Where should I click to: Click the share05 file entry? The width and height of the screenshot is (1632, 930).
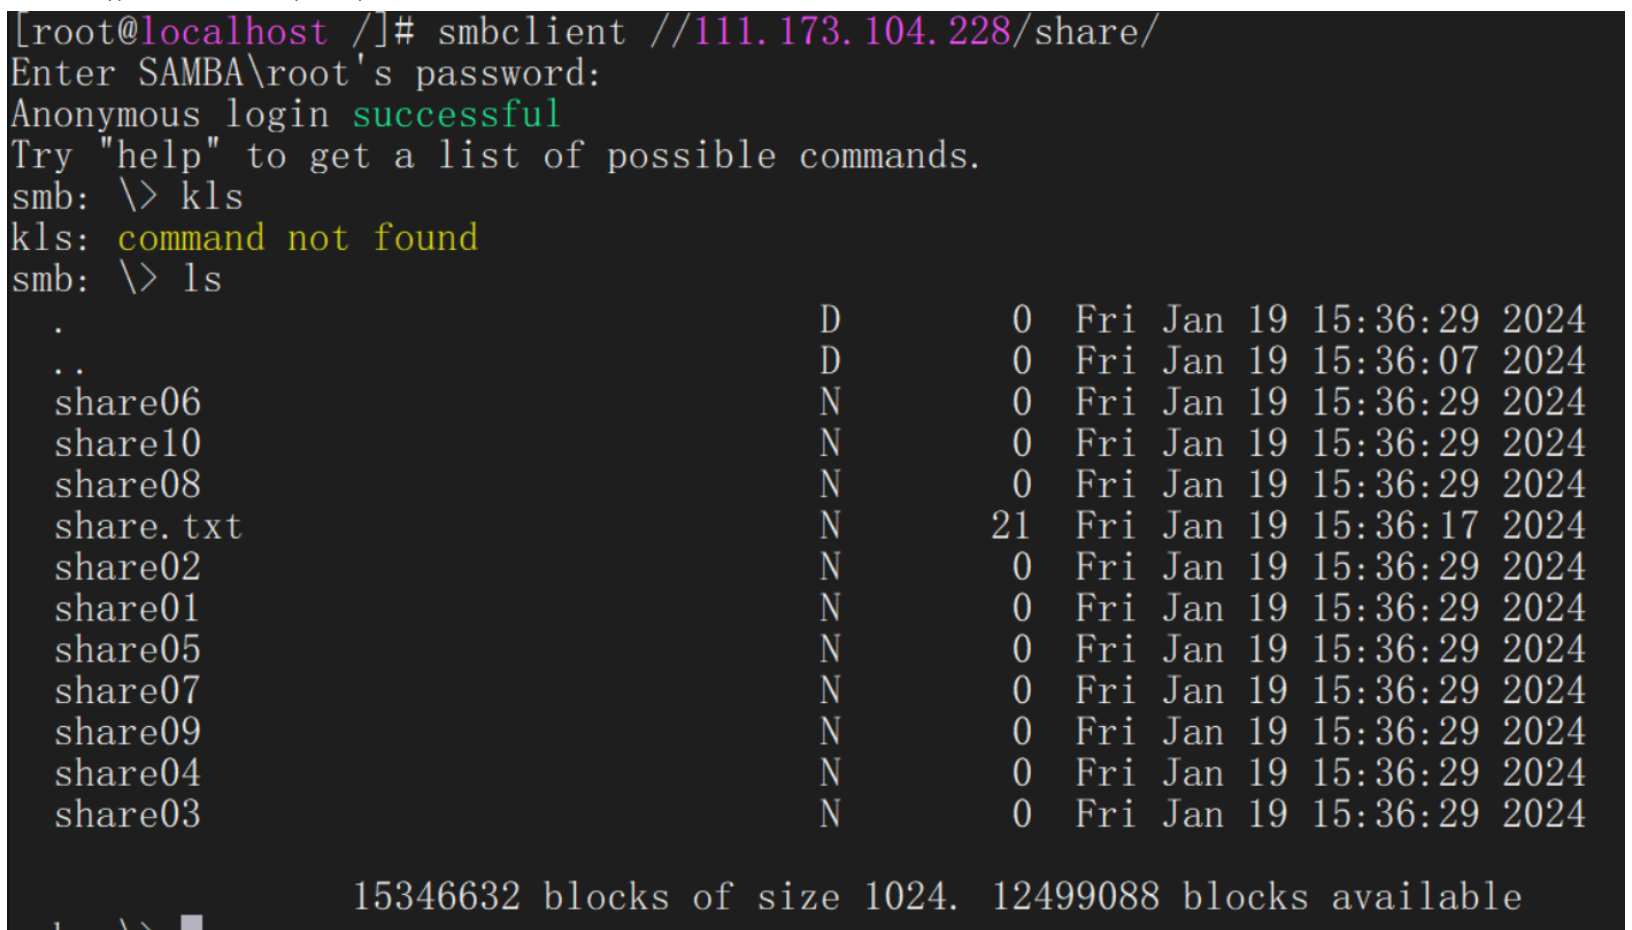tap(127, 650)
